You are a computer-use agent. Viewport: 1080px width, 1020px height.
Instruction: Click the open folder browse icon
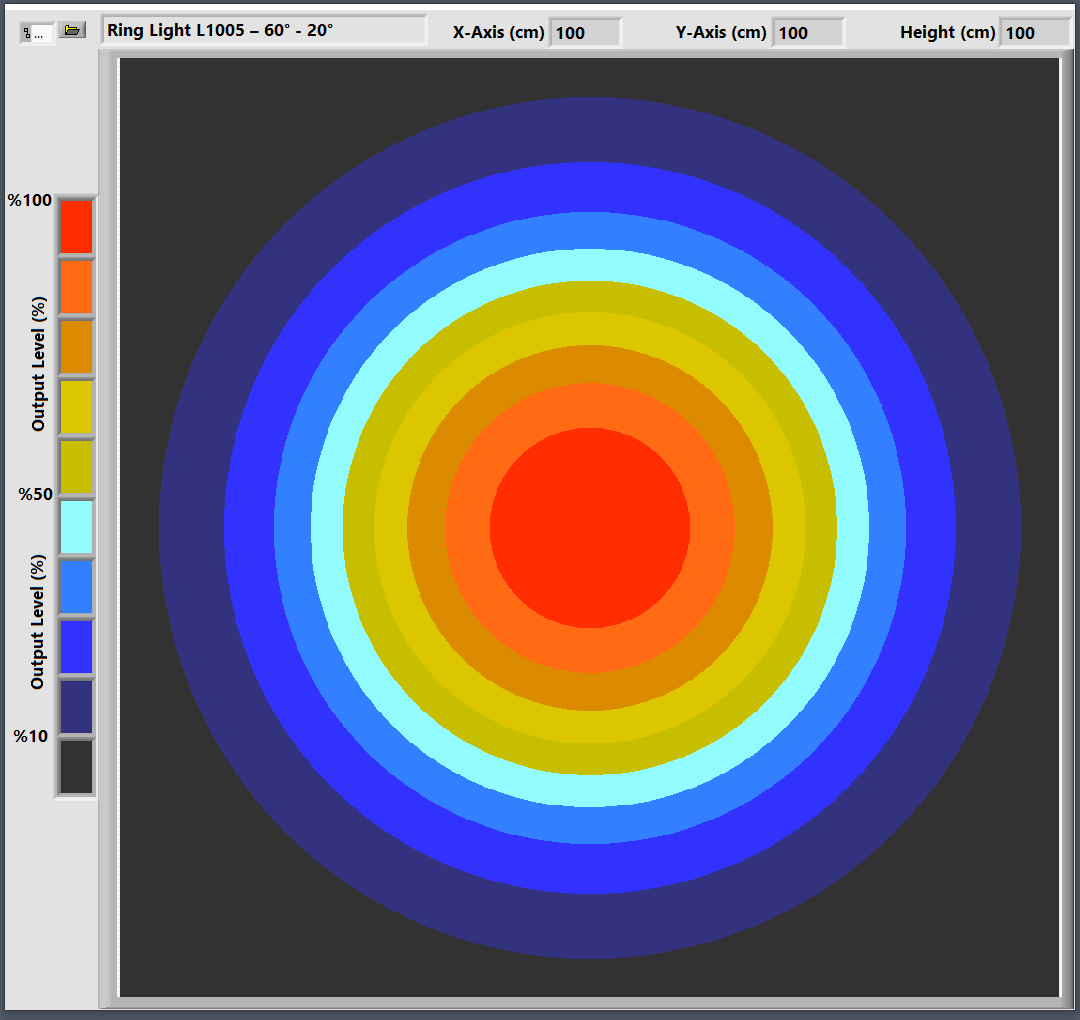(72, 30)
